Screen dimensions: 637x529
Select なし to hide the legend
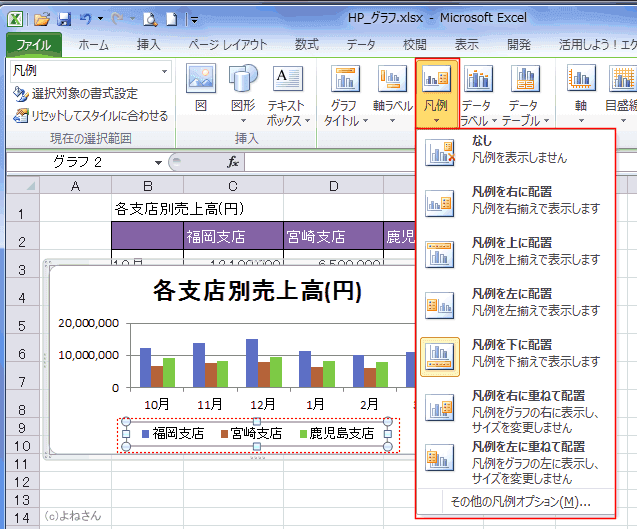(x=515, y=152)
